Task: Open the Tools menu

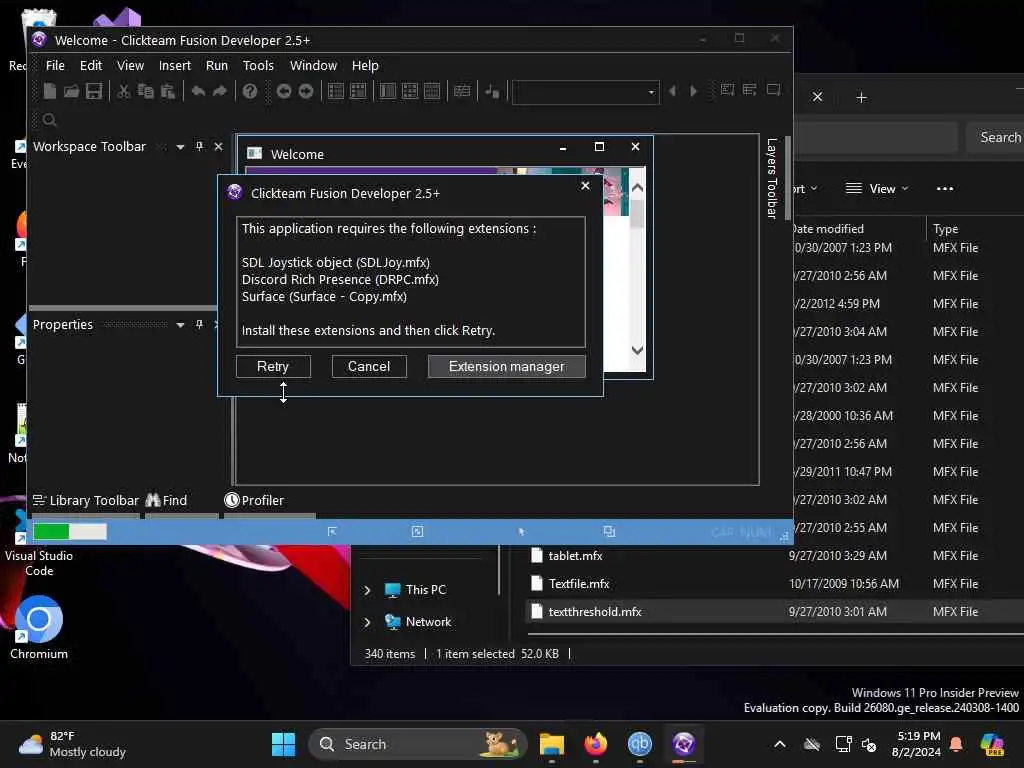Action: point(258,65)
